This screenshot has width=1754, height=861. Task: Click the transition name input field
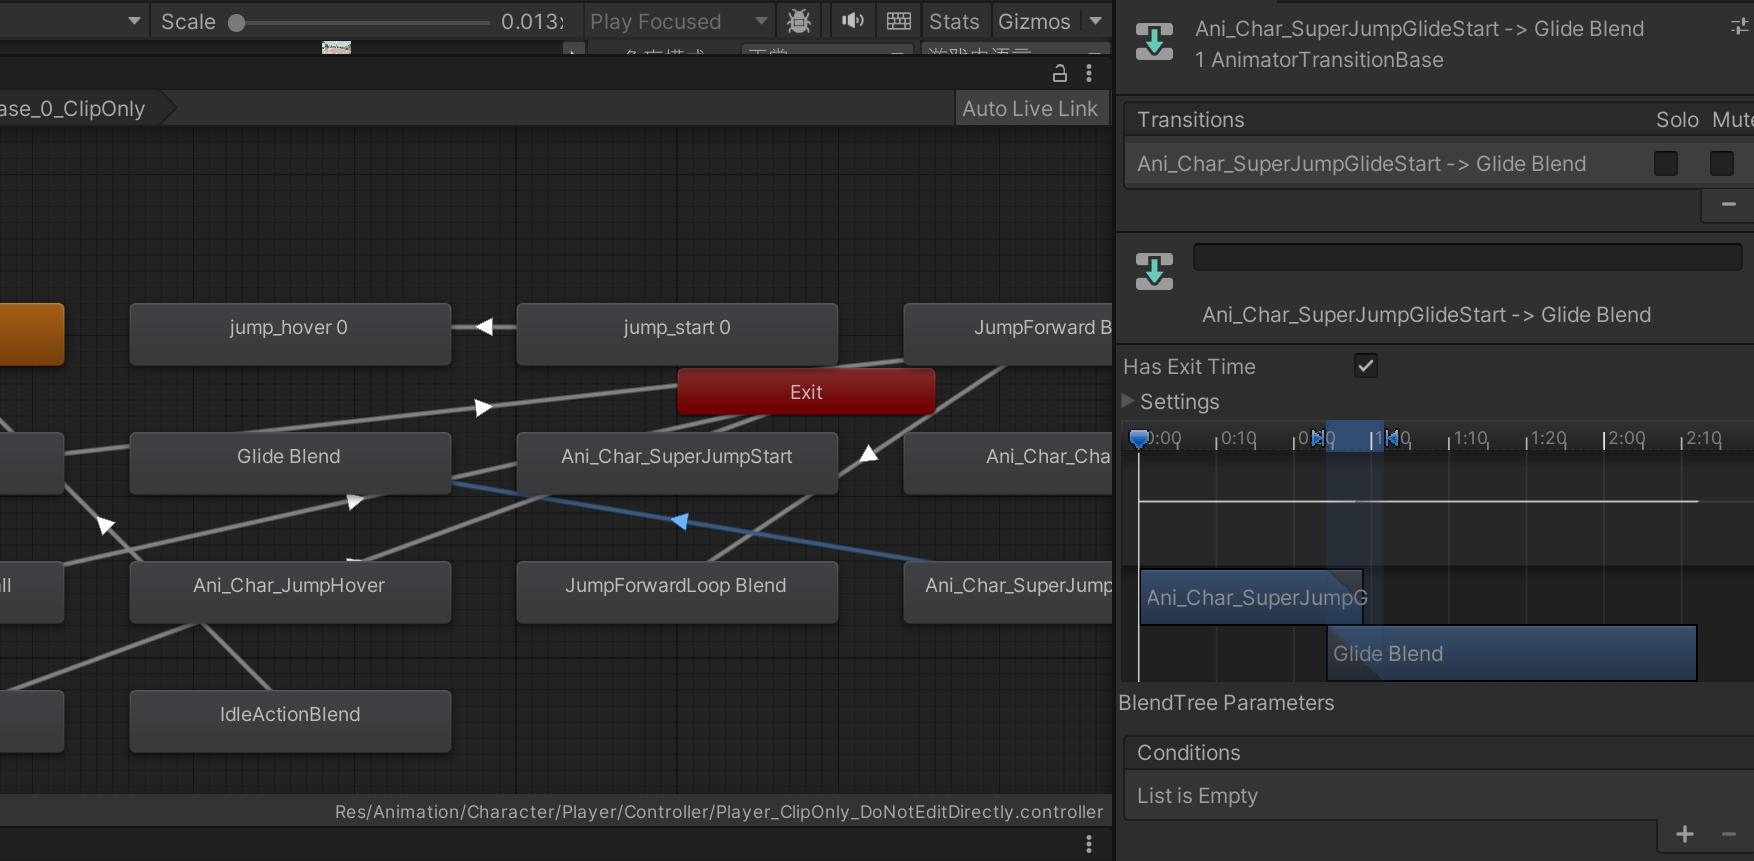[x=1468, y=257]
